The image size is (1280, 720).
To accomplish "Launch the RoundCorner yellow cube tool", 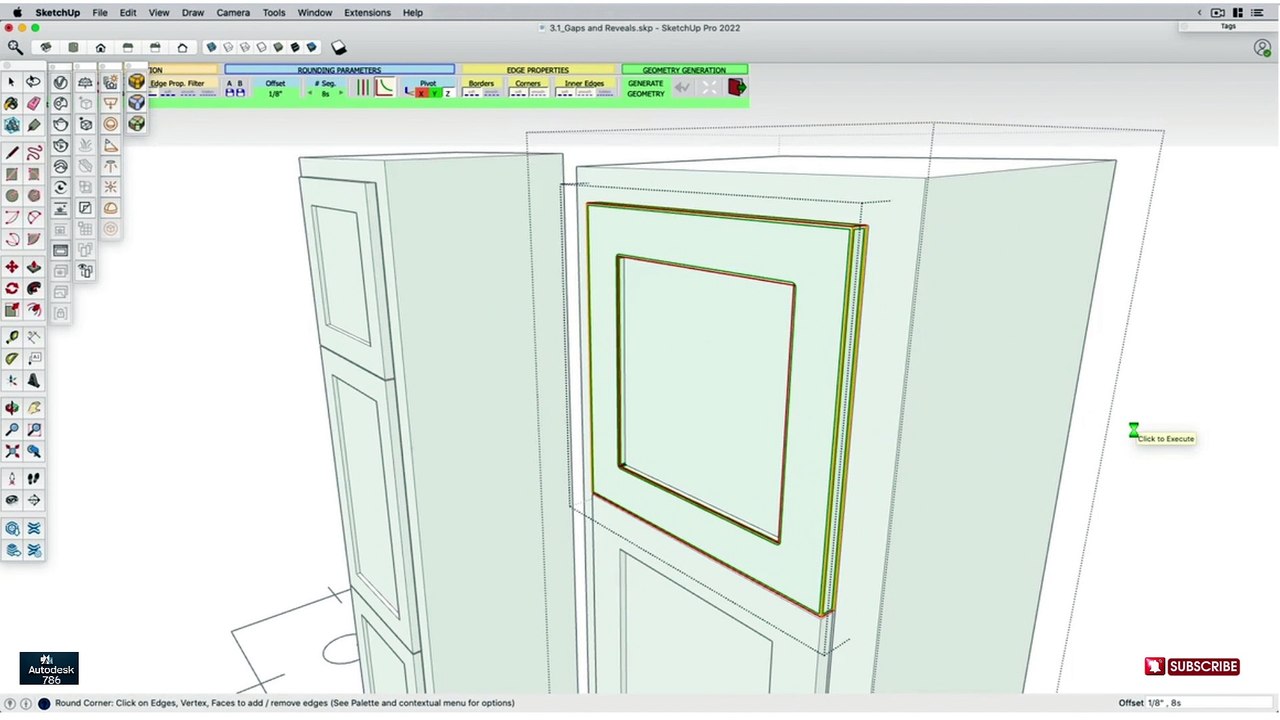I will pos(136,81).
